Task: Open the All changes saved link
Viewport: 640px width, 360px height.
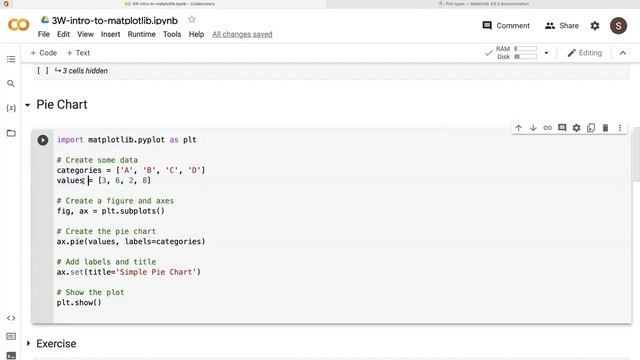Action: pos(242,34)
